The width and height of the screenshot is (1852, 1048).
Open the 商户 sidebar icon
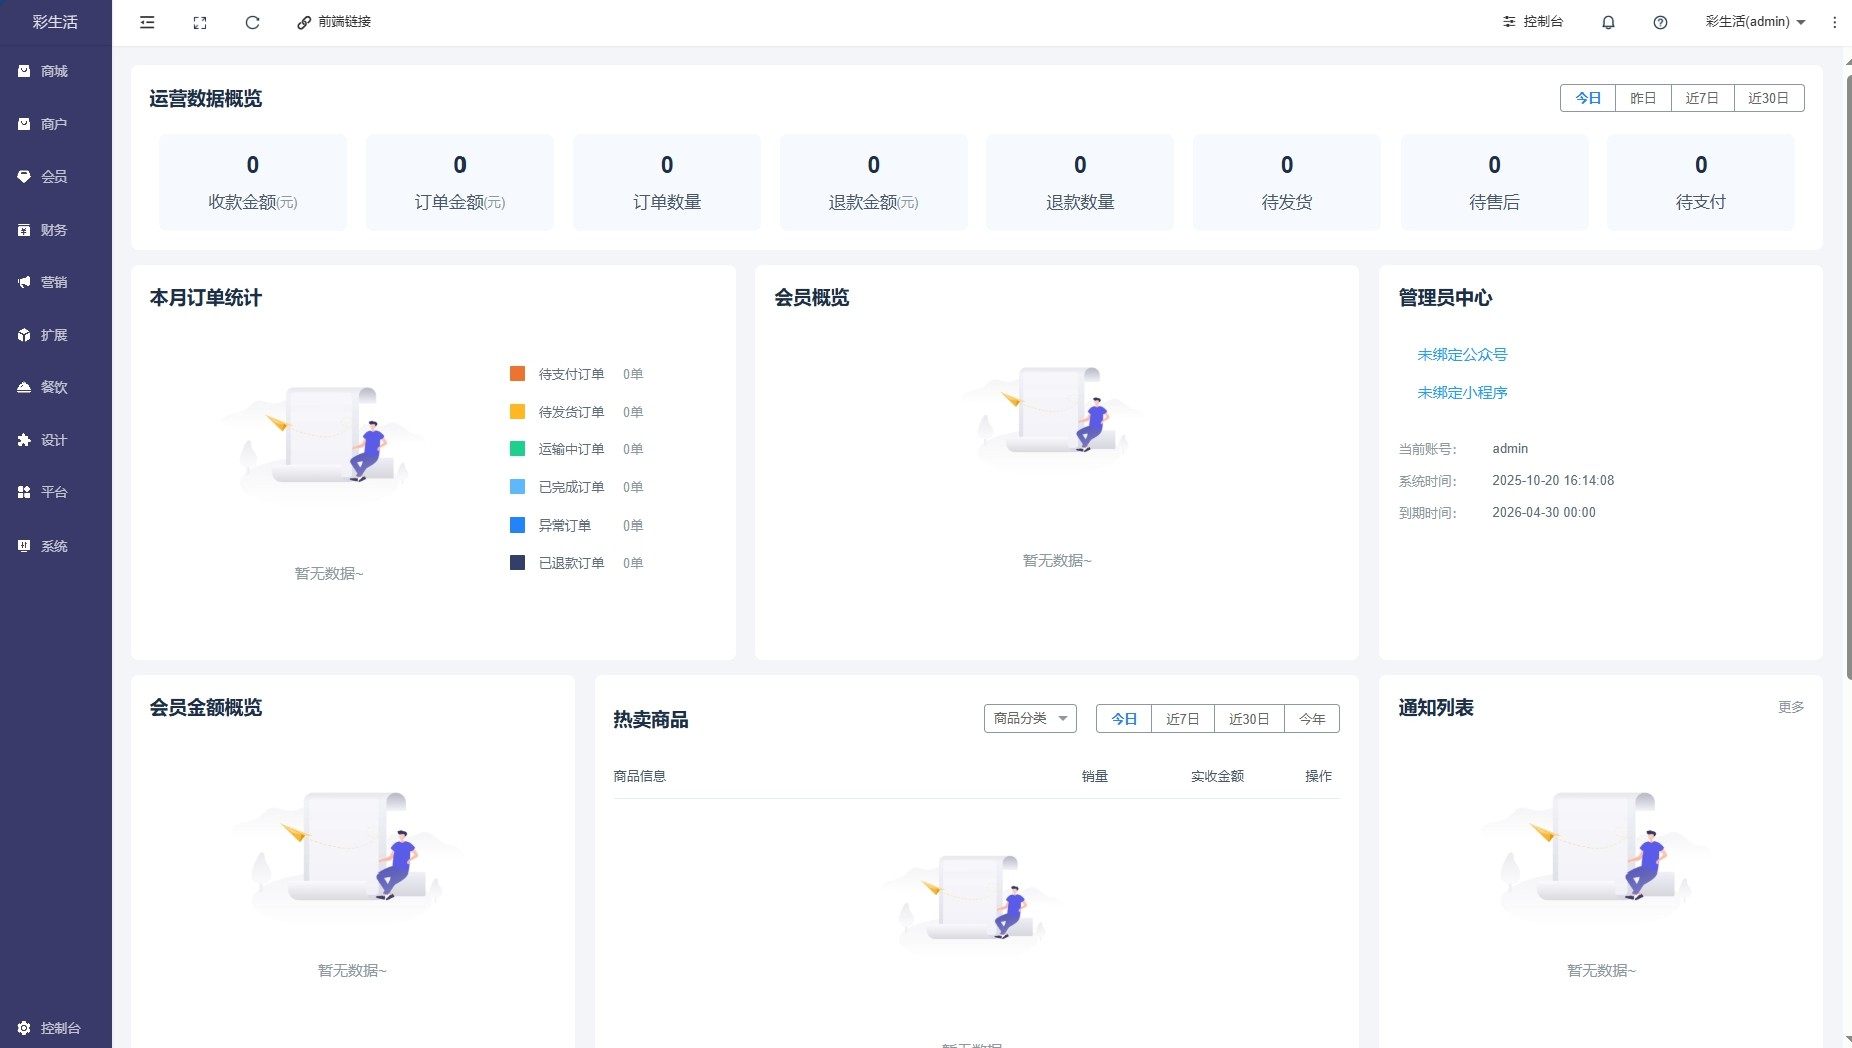24,124
